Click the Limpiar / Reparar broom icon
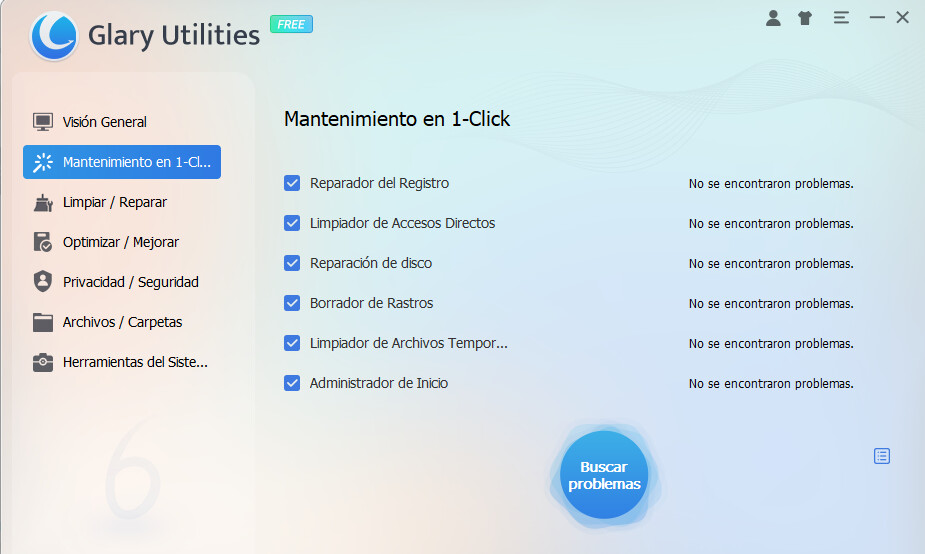The height and width of the screenshot is (554, 925). coord(42,202)
